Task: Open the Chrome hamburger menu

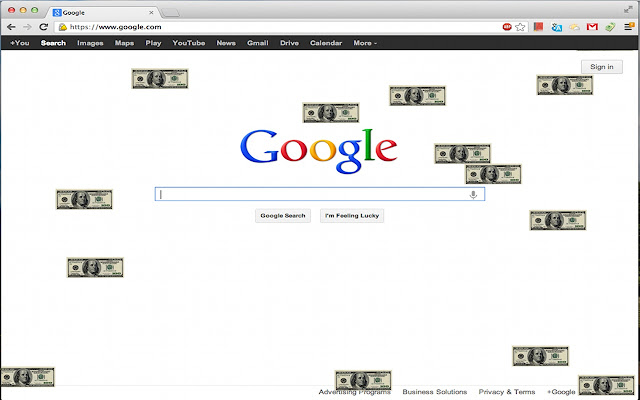Action: pos(629,27)
